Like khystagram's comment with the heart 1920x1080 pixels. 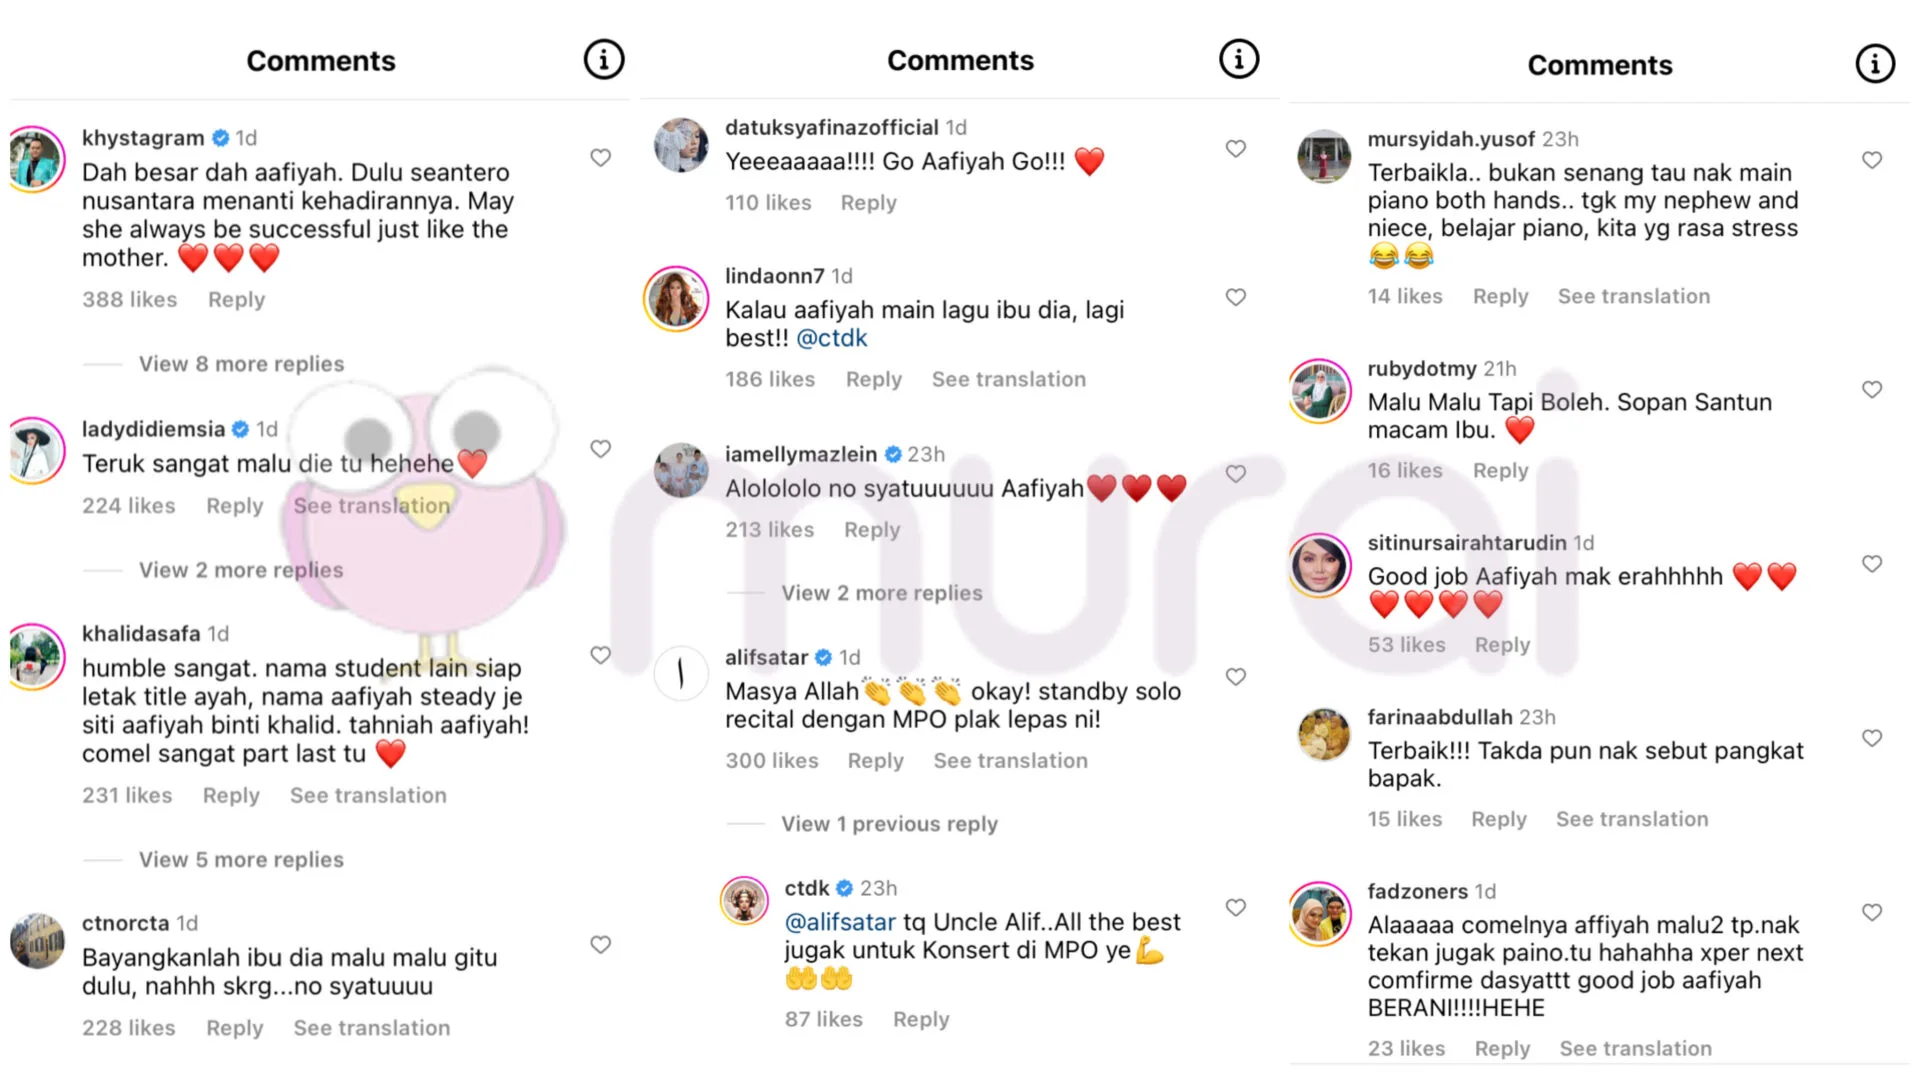[x=600, y=158]
